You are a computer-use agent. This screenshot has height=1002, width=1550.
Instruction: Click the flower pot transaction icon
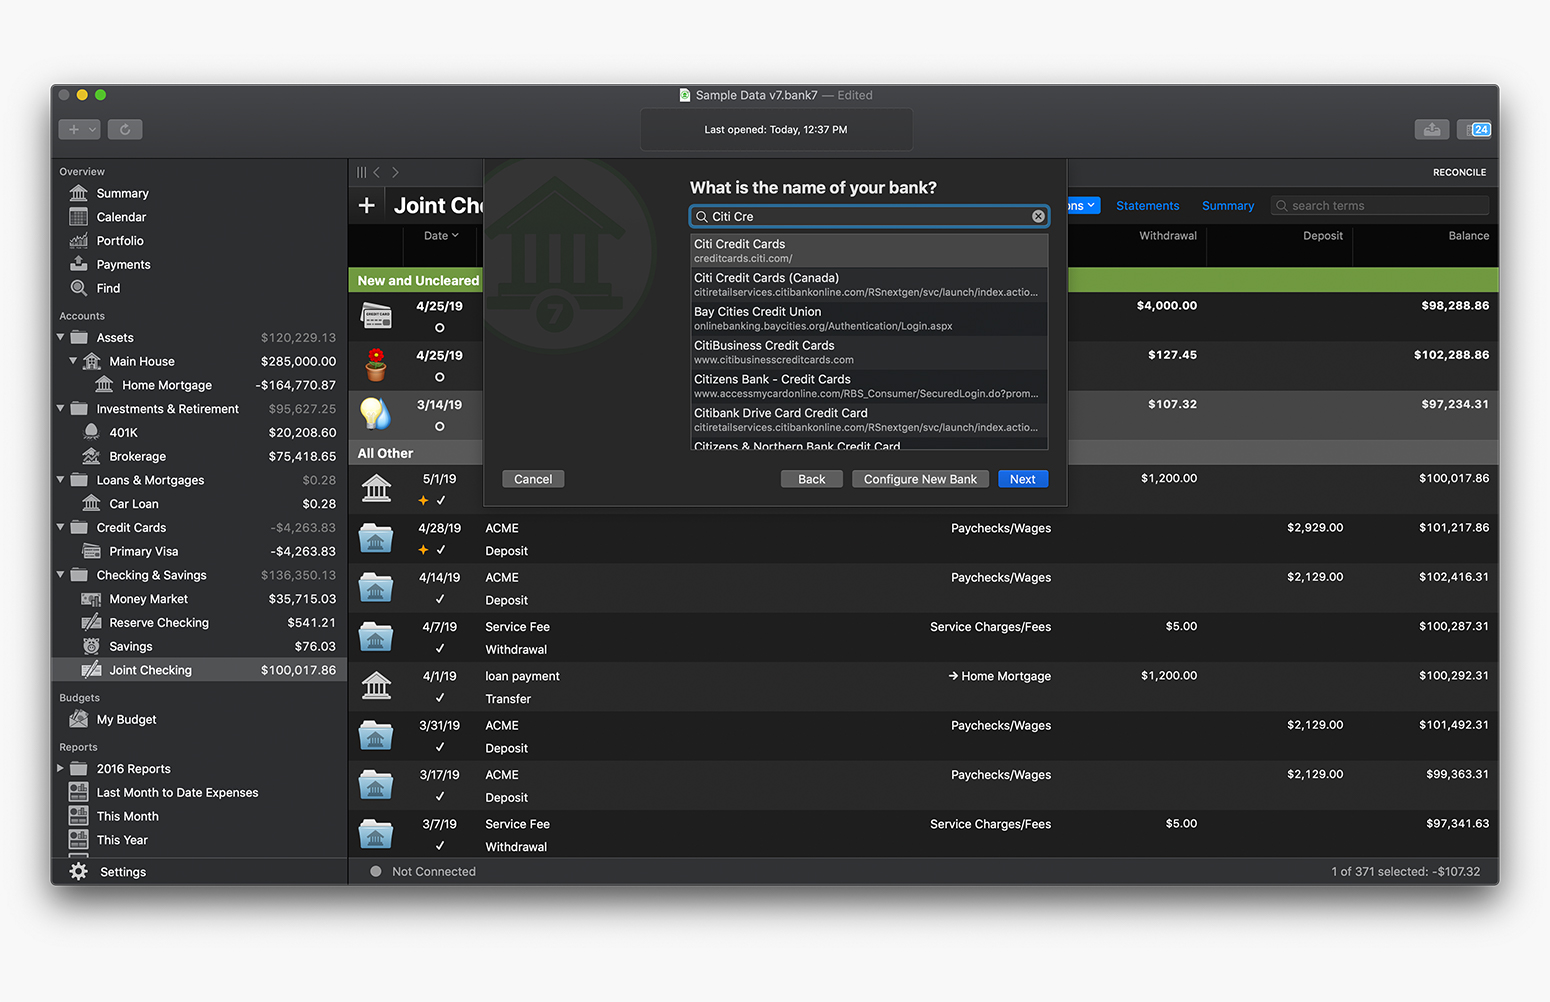click(x=376, y=365)
